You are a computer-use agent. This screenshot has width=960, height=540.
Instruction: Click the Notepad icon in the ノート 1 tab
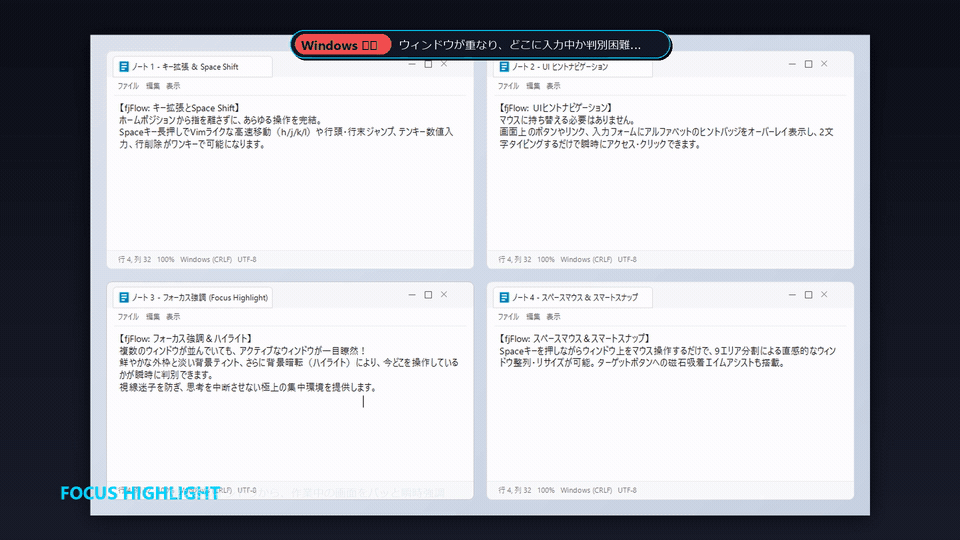[124, 67]
